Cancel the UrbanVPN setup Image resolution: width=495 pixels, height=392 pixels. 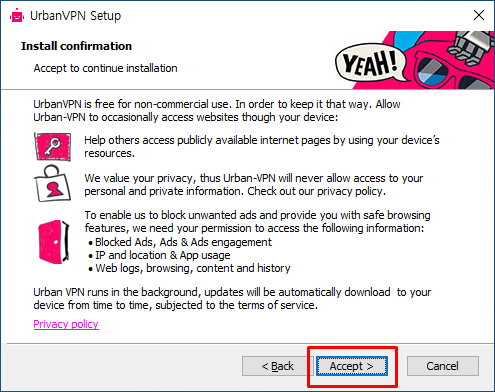pyautogui.click(x=443, y=366)
